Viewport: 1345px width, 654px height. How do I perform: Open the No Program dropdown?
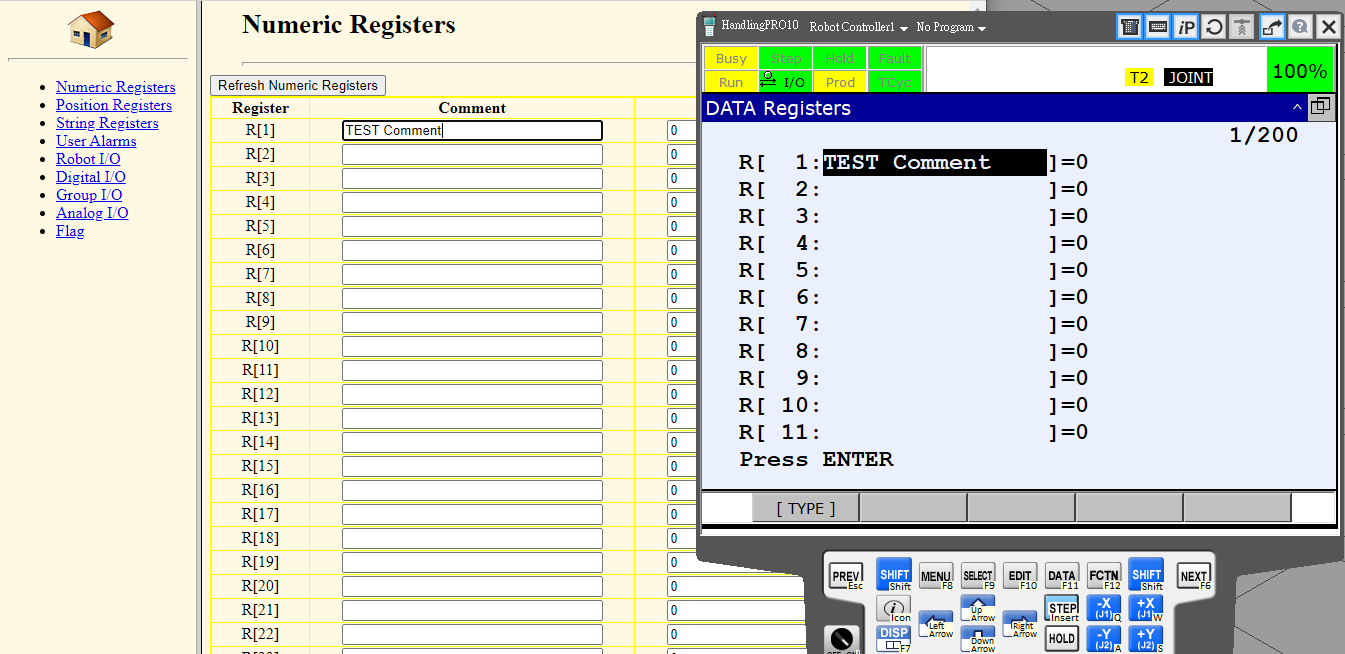[950, 27]
